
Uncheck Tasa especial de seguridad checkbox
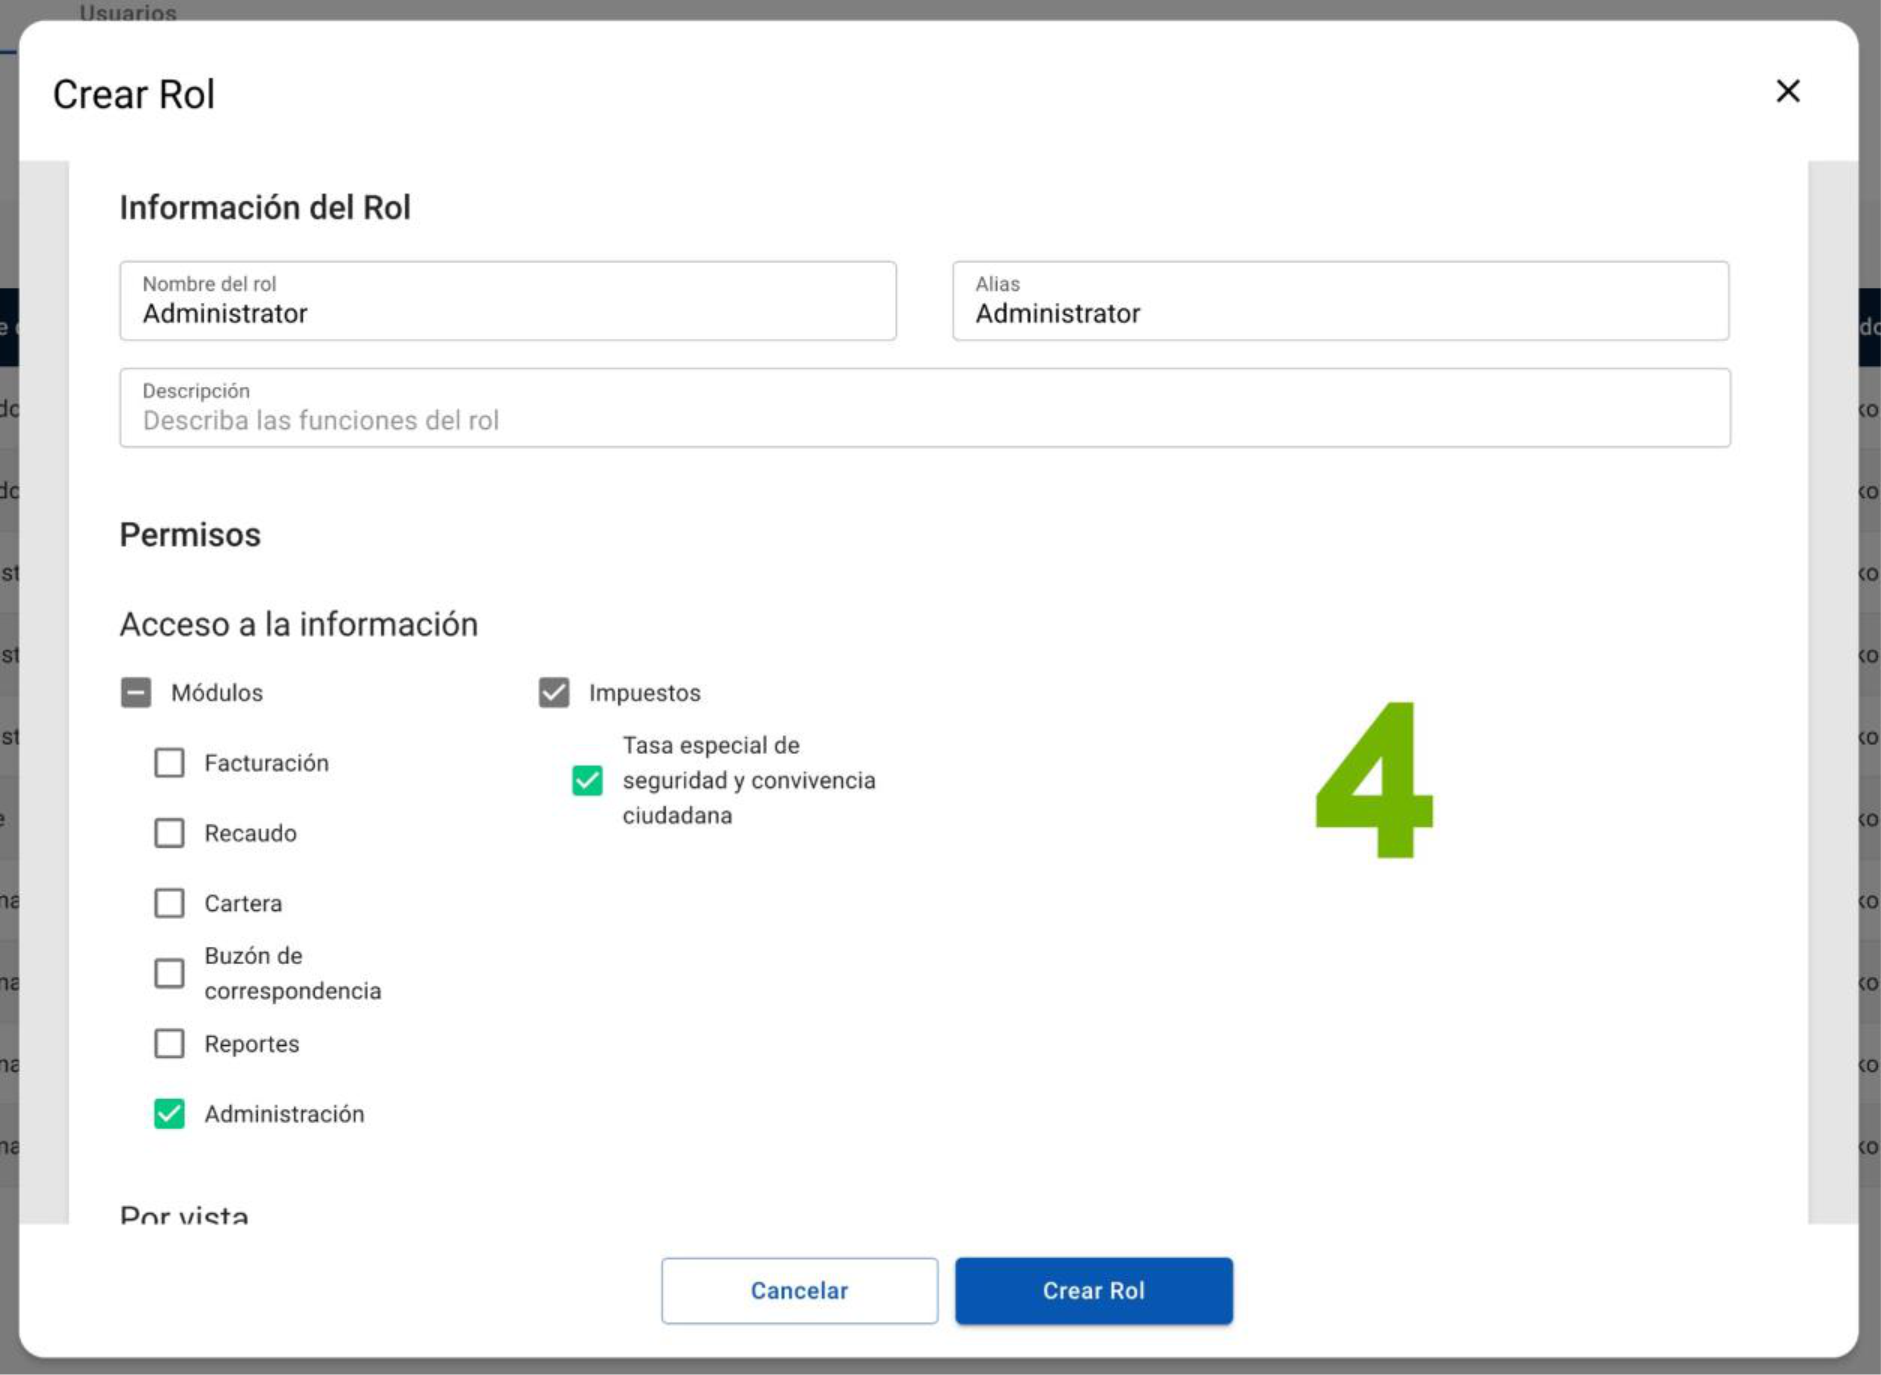(x=587, y=780)
